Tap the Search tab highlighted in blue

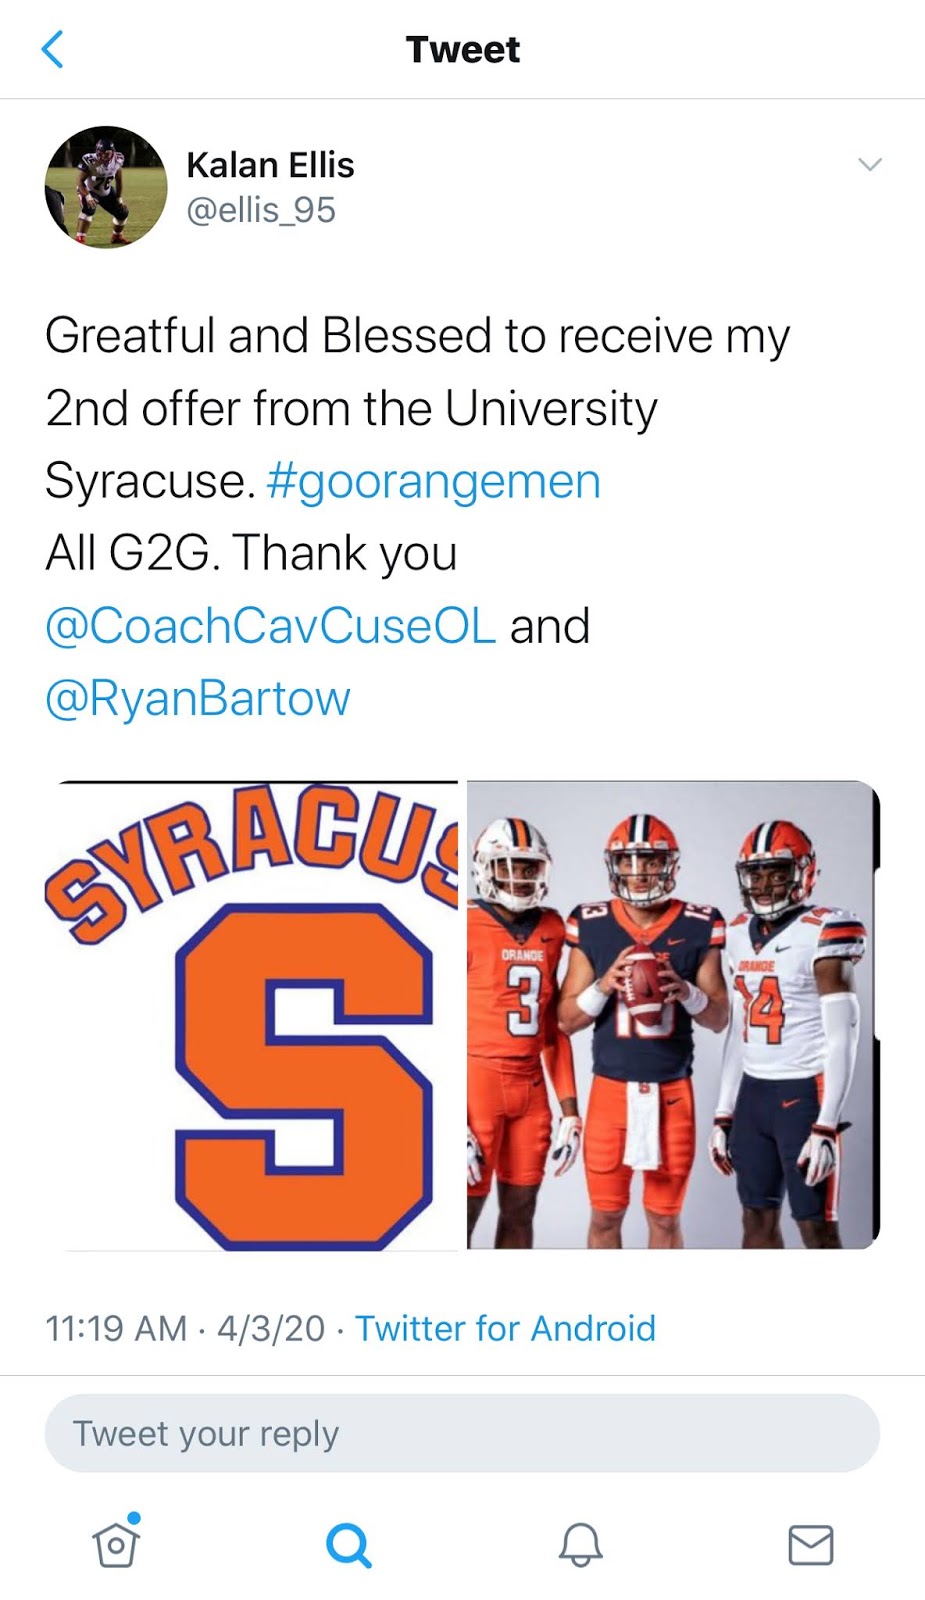347,1545
